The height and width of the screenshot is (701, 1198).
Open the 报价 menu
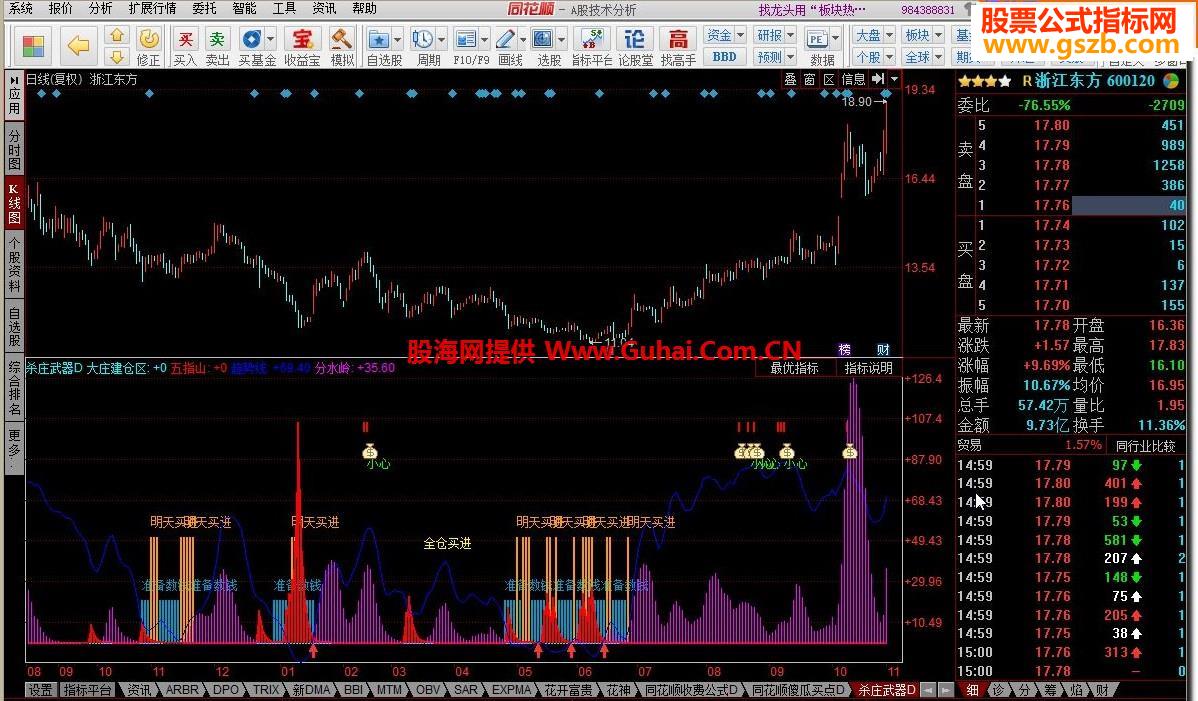click(60, 8)
